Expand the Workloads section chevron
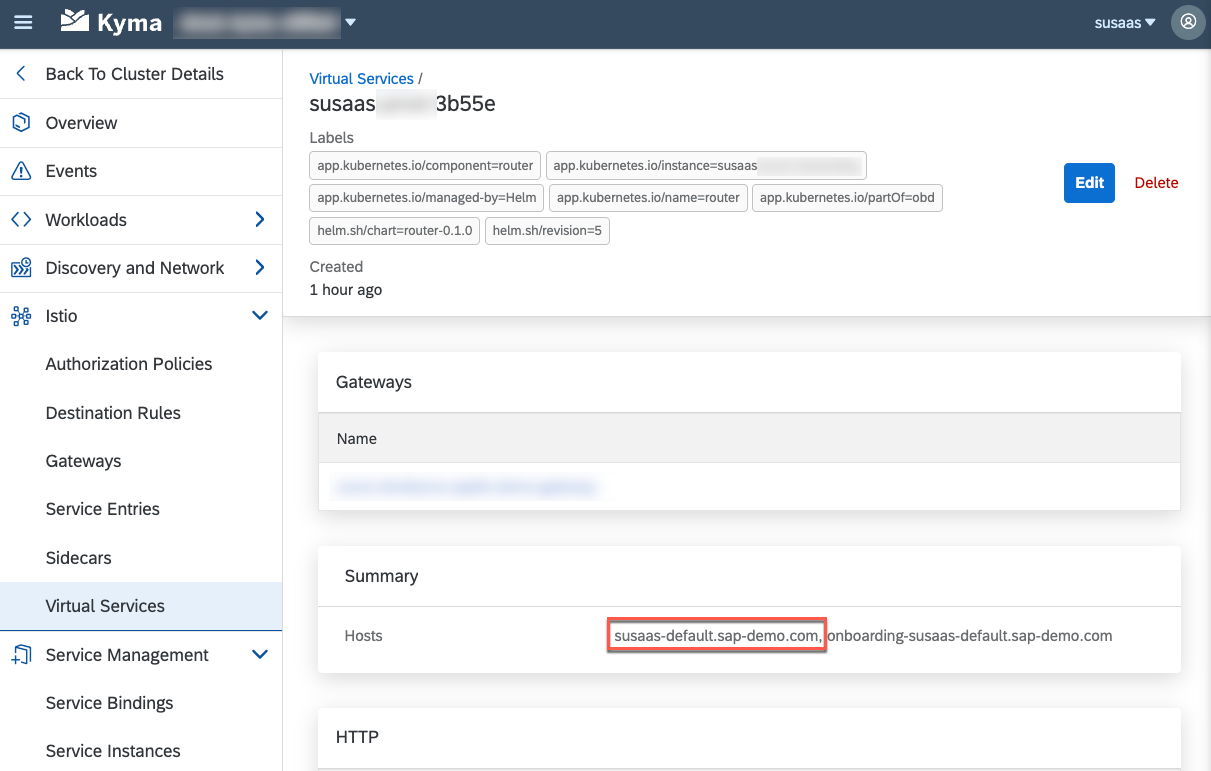This screenshot has height=771, width=1211. 260,220
